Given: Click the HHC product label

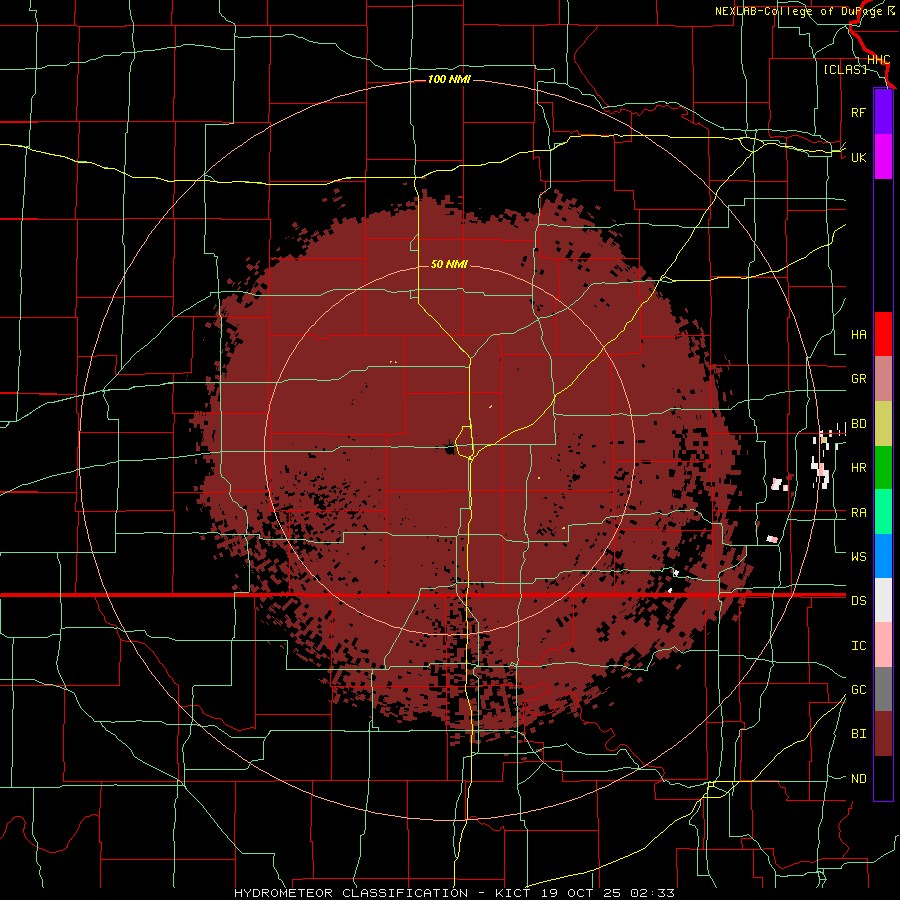Looking at the screenshot, I should 878,60.
